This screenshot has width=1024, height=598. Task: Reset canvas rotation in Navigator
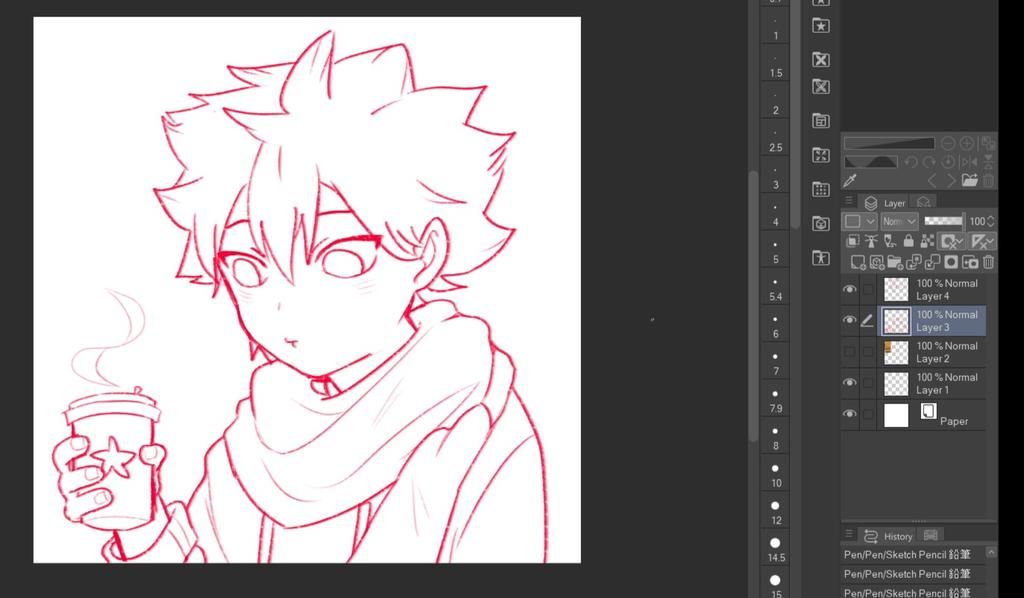[948, 162]
